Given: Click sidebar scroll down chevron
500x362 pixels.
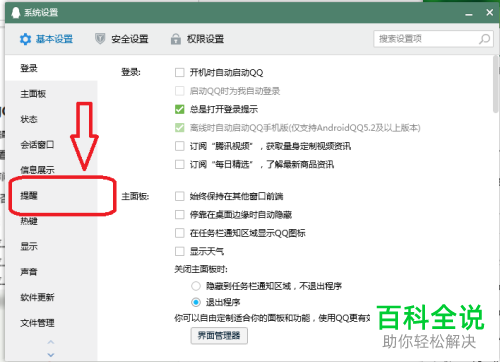Looking at the screenshot, I should click(x=51, y=355).
